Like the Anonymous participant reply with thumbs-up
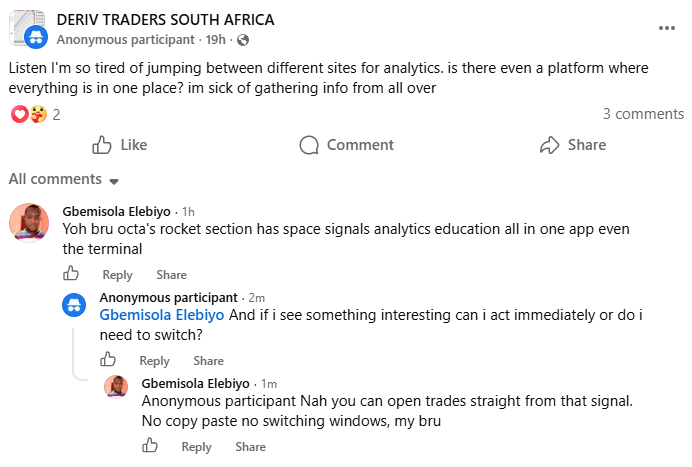 tap(108, 359)
